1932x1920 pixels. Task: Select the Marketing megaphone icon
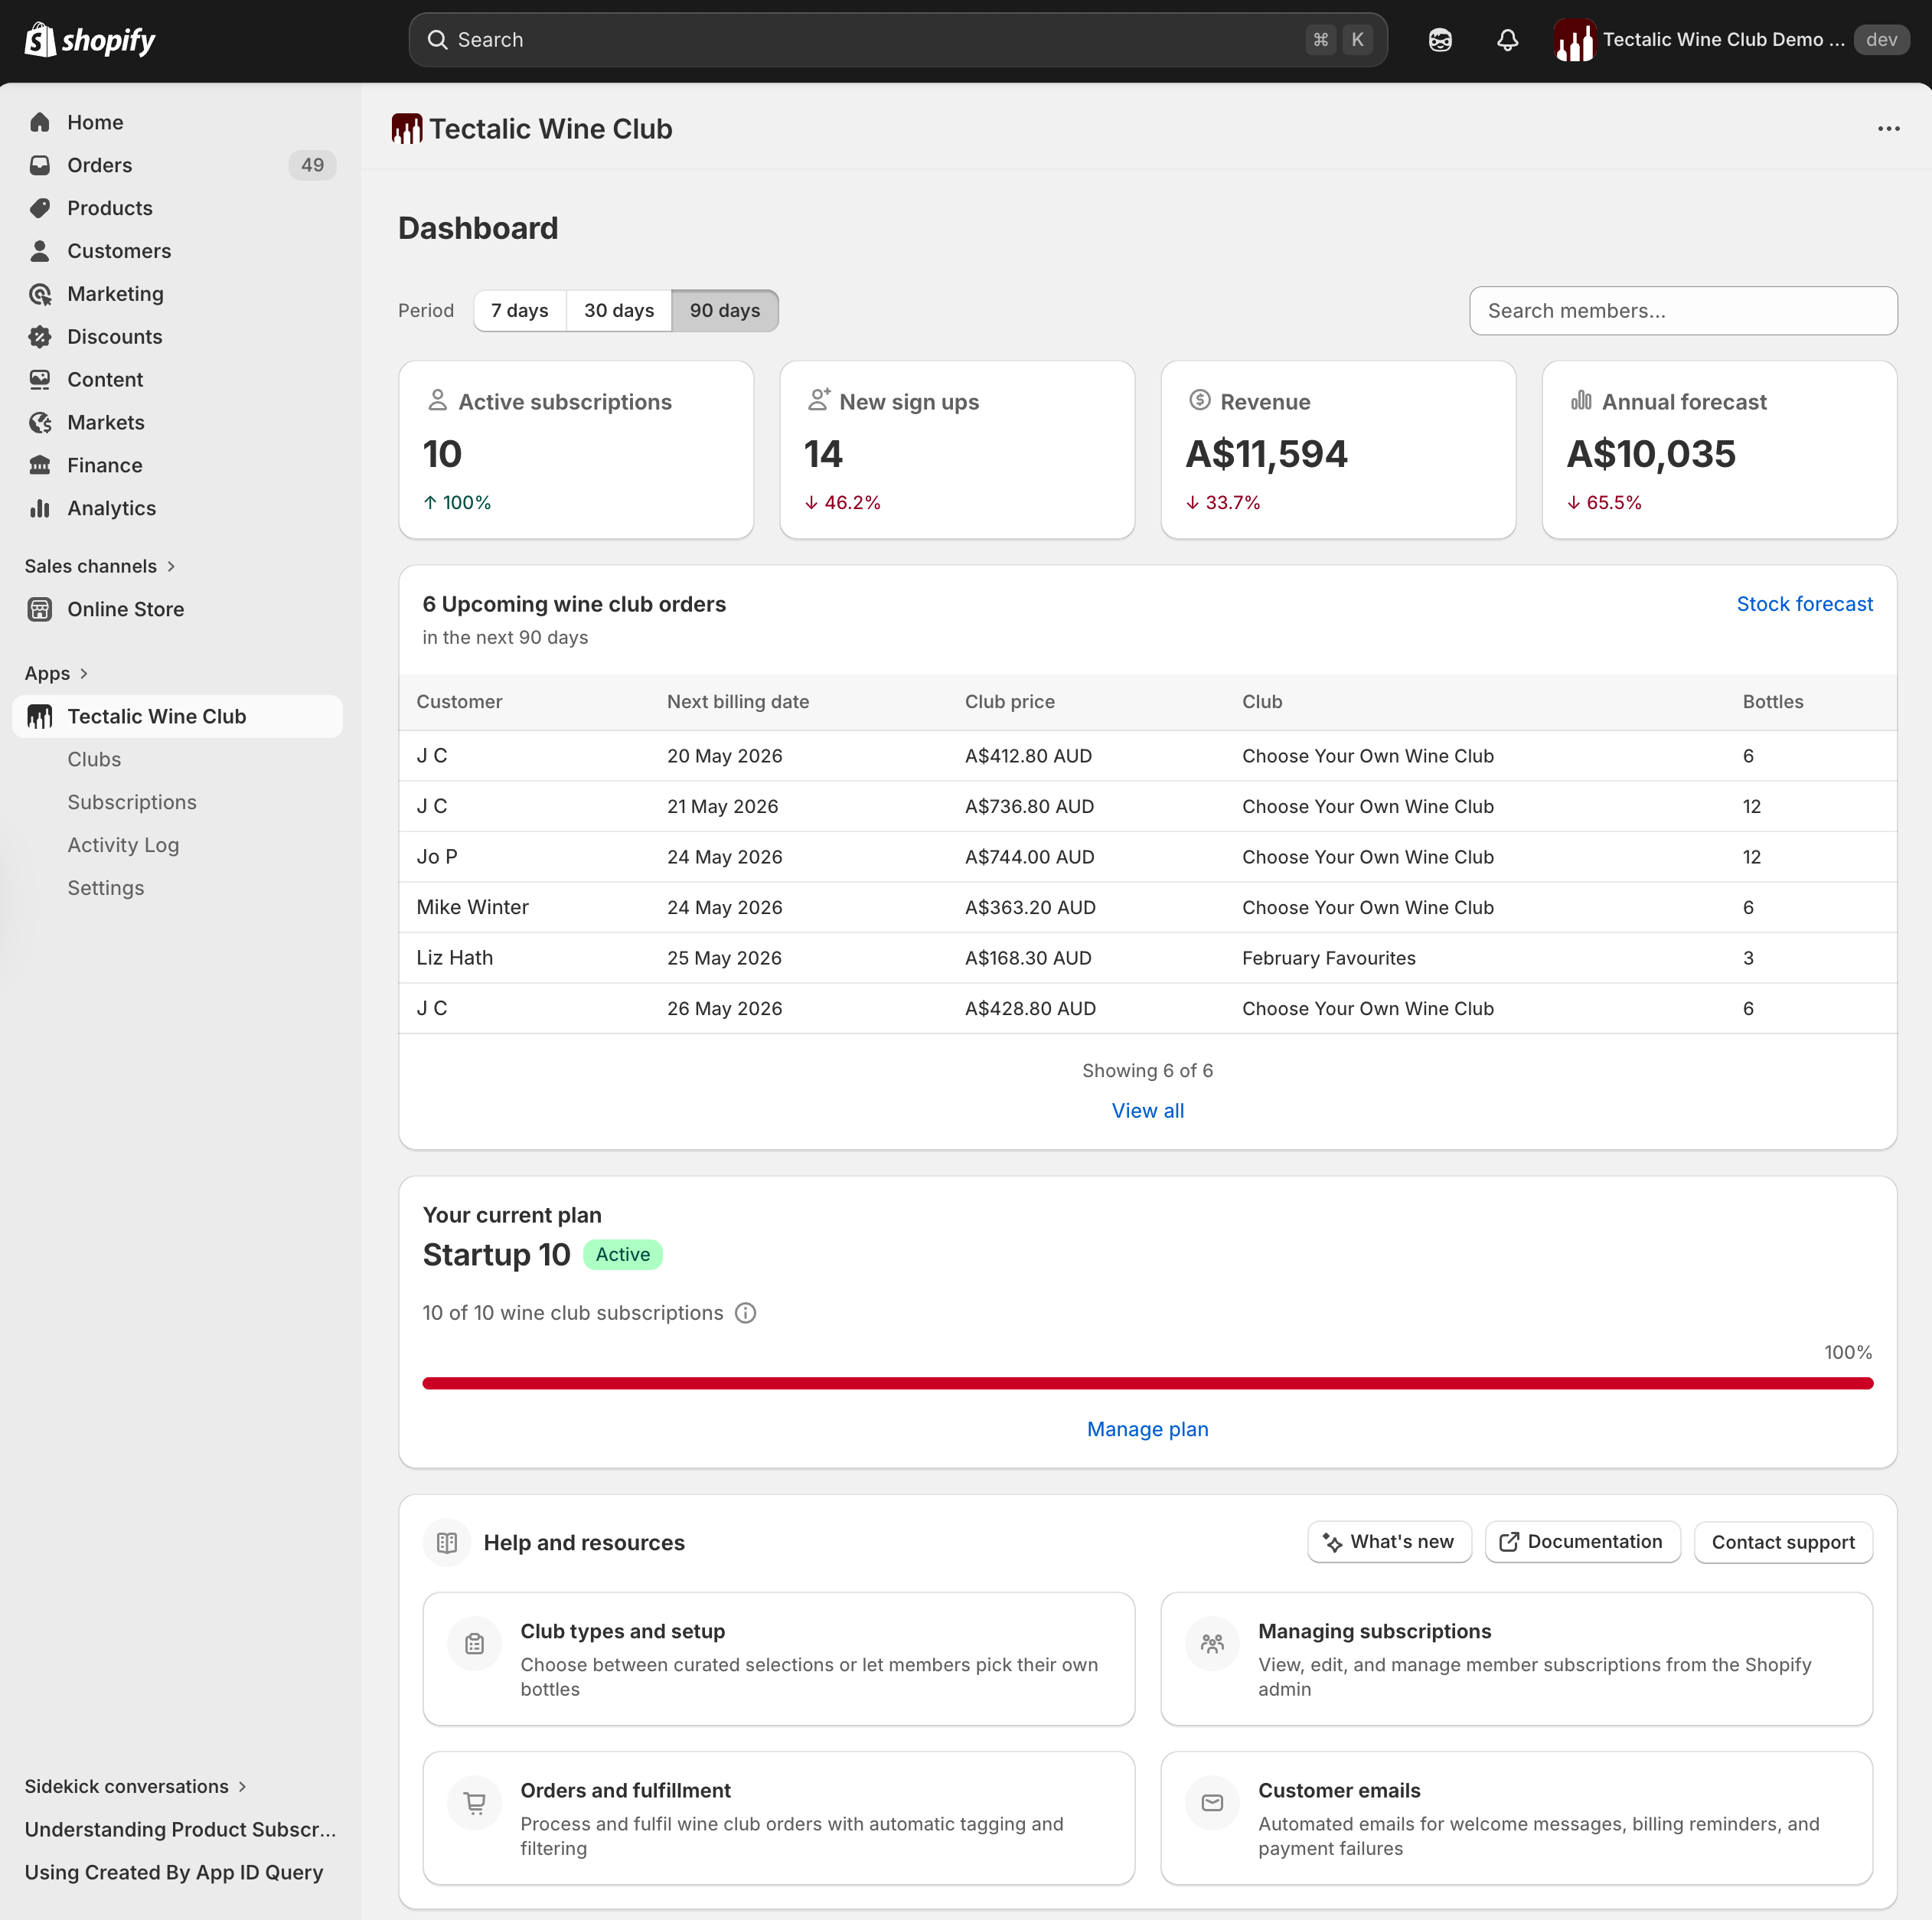pos(40,294)
